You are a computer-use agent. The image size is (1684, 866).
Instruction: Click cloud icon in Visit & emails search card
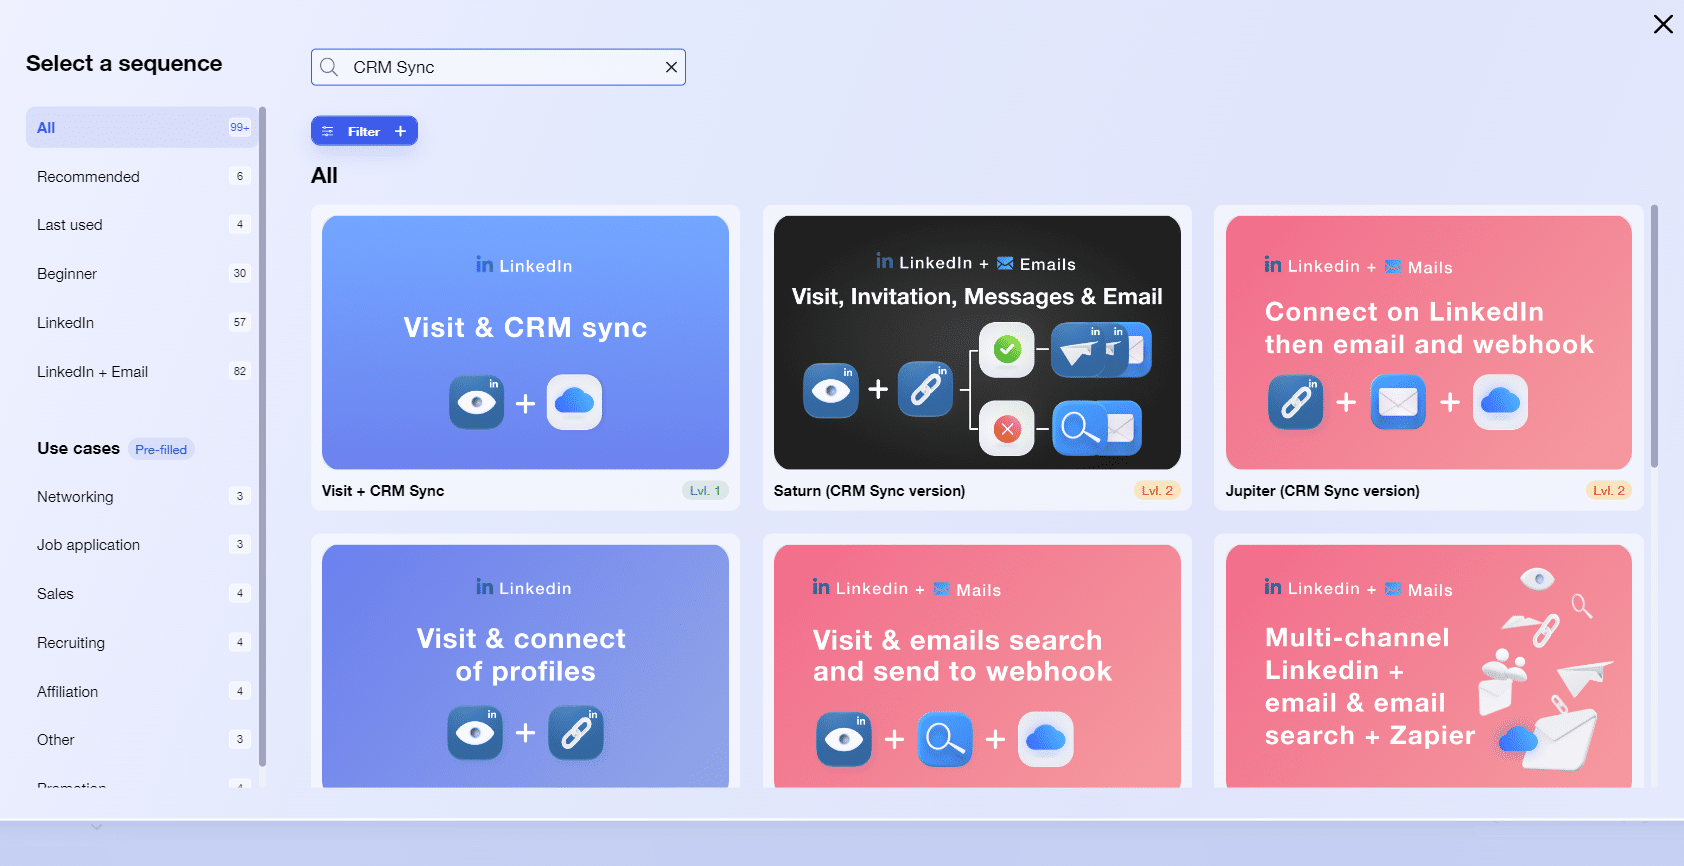point(1046,739)
